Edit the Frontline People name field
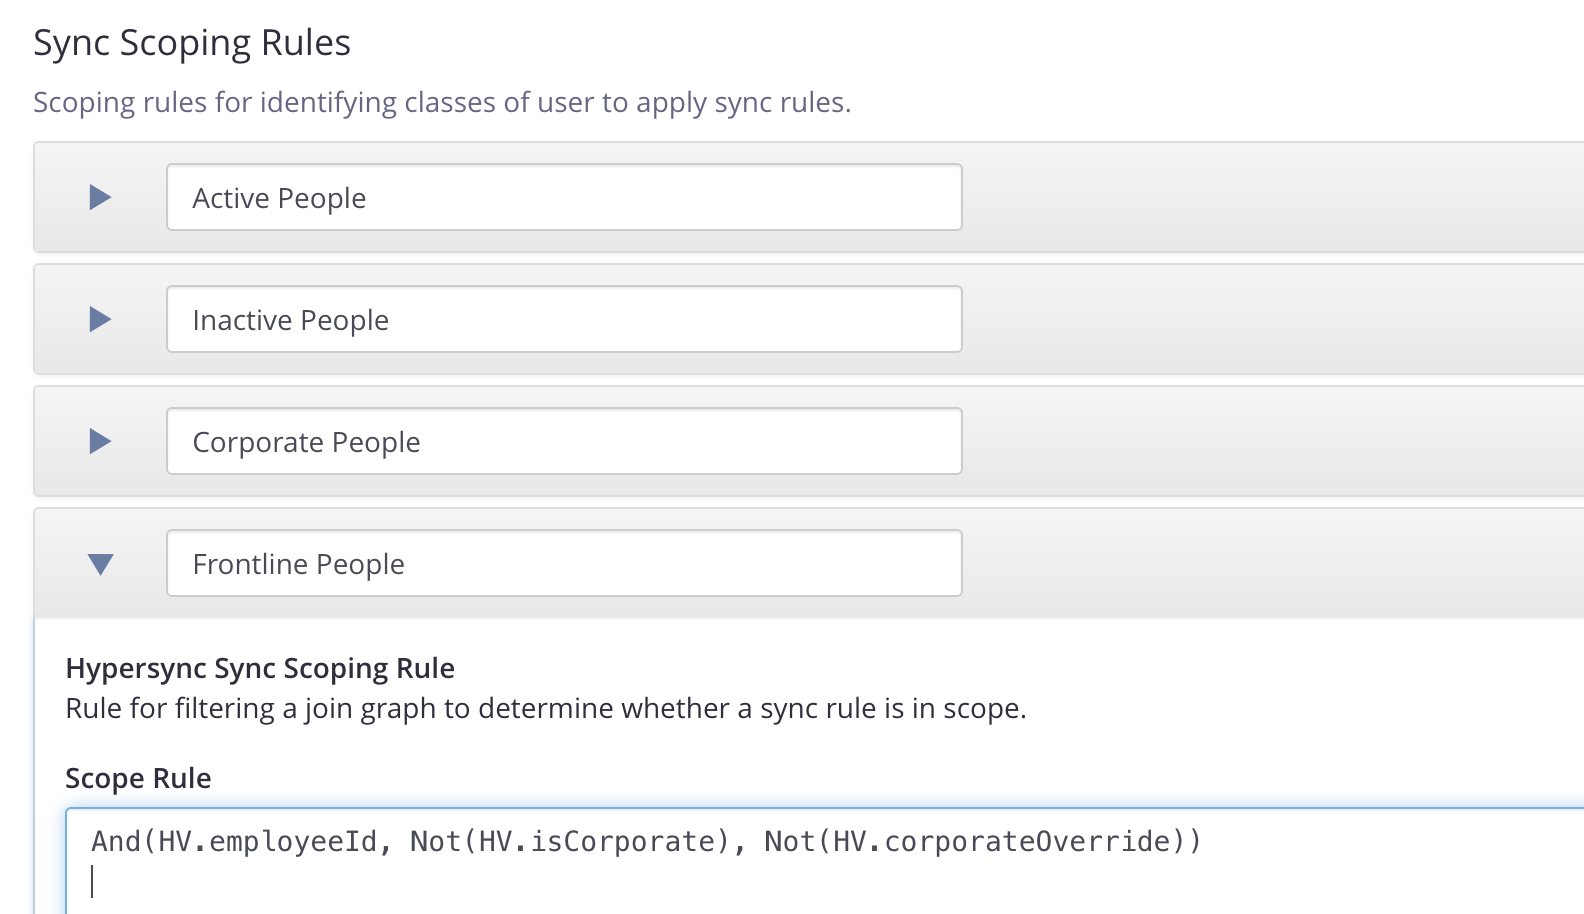Image resolution: width=1584 pixels, height=914 pixels. pyautogui.click(x=564, y=563)
